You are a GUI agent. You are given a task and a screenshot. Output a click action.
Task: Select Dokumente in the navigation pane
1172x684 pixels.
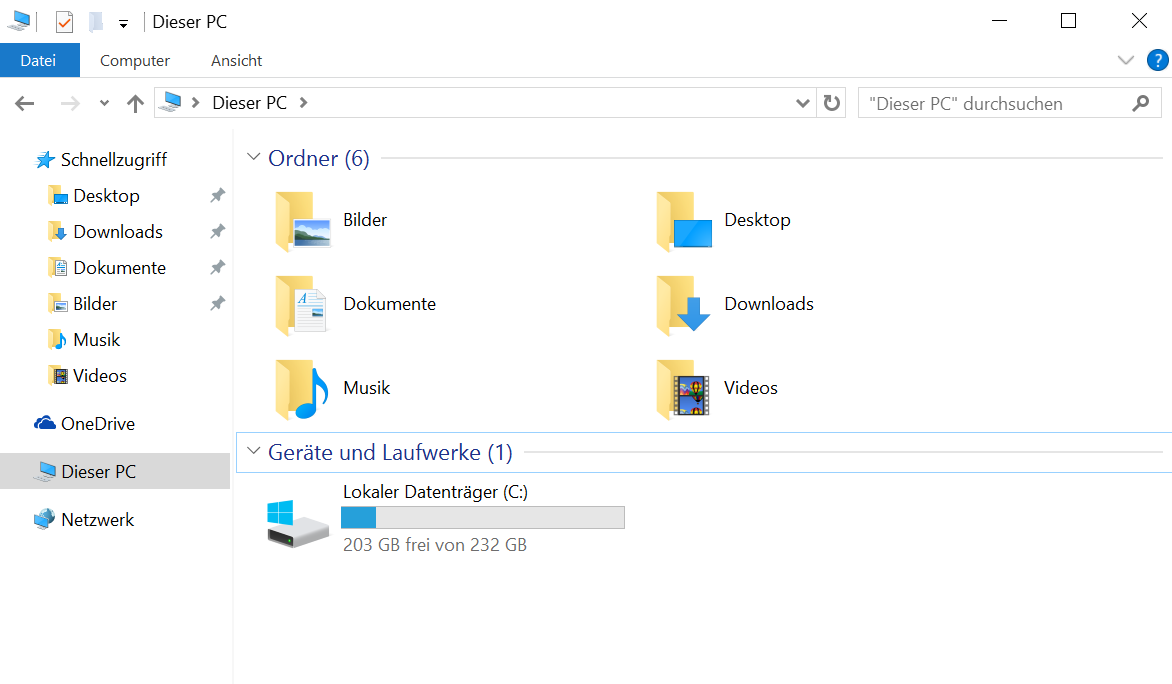120,268
